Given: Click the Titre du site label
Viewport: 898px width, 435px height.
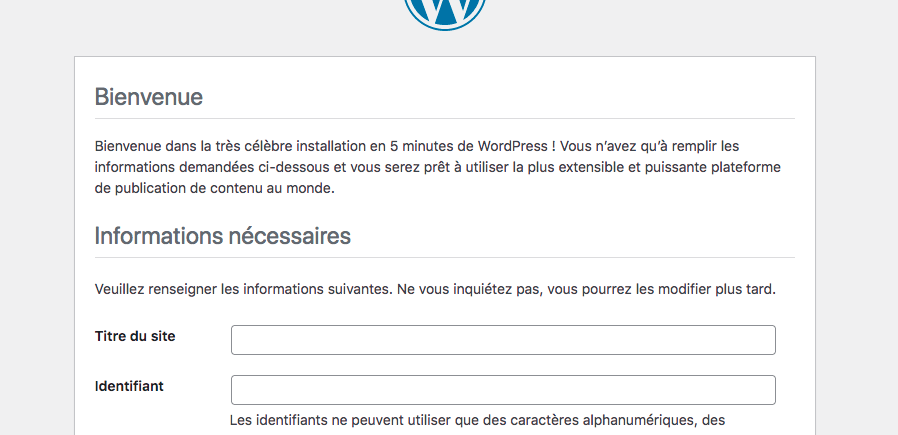Looking at the screenshot, I should pos(135,336).
